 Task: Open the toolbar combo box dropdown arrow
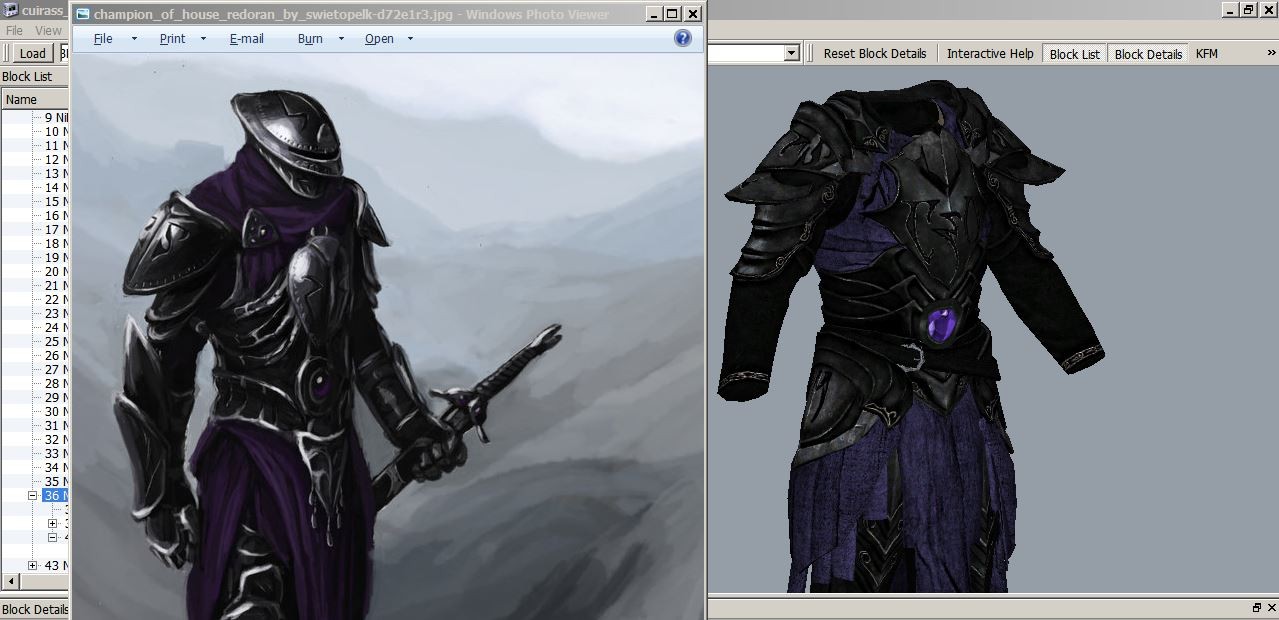(x=791, y=53)
